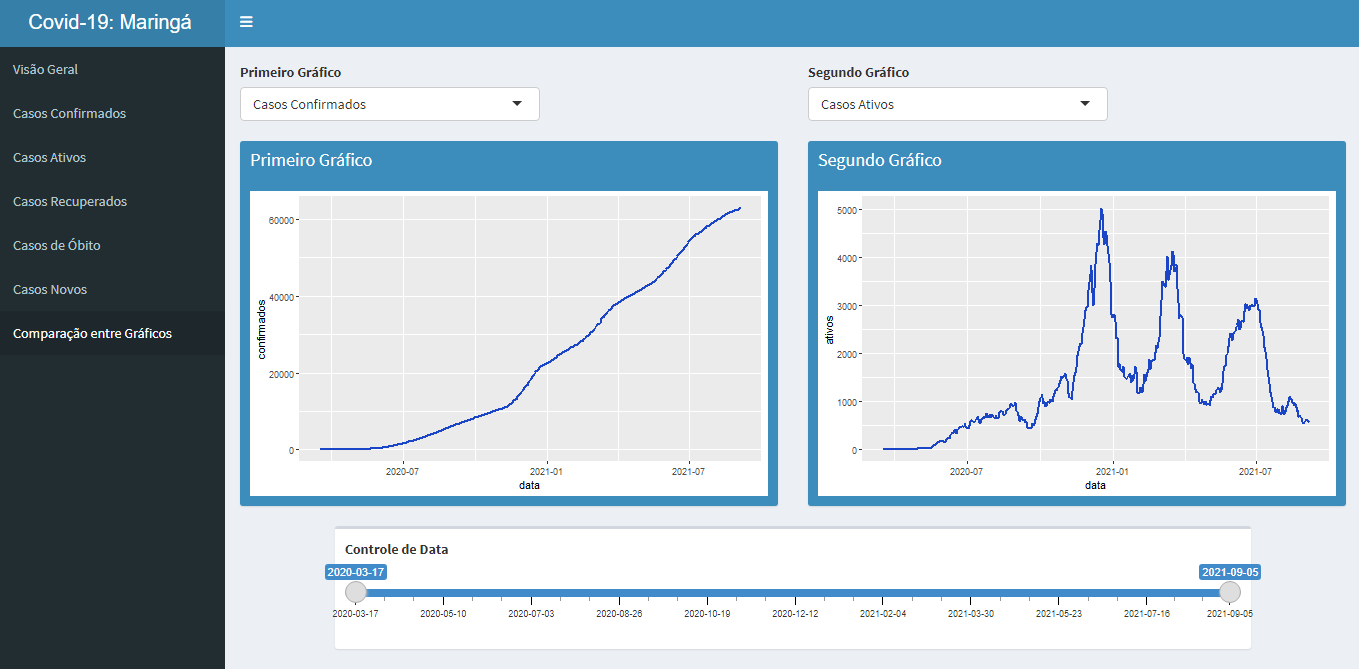1359x669 pixels.
Task: Toggle the hamburger sidebar menu icon
Action: coord(246,22)
